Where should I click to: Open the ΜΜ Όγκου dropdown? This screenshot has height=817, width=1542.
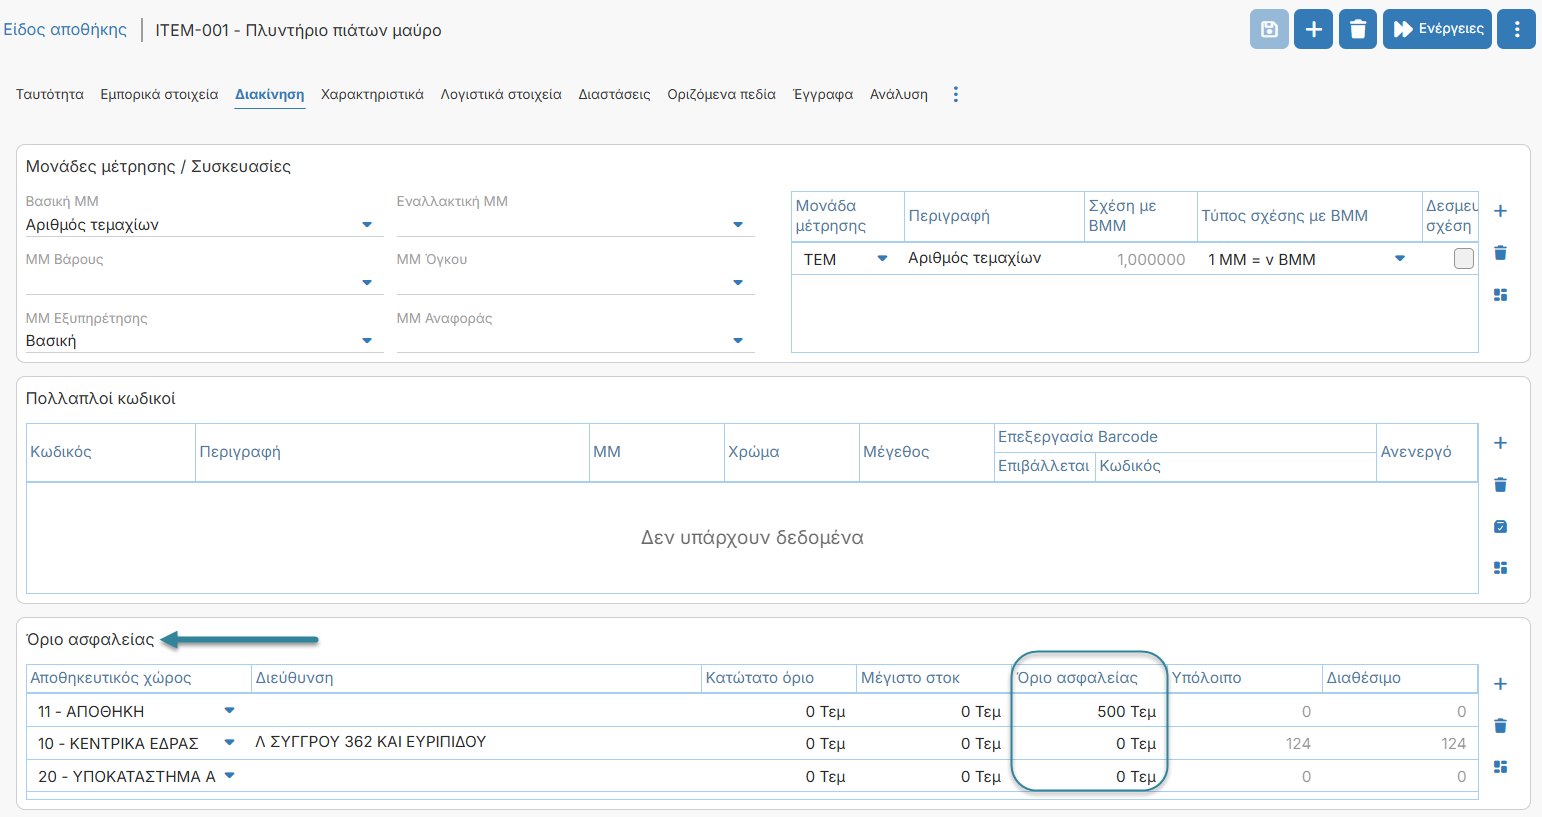pos(738,283)
